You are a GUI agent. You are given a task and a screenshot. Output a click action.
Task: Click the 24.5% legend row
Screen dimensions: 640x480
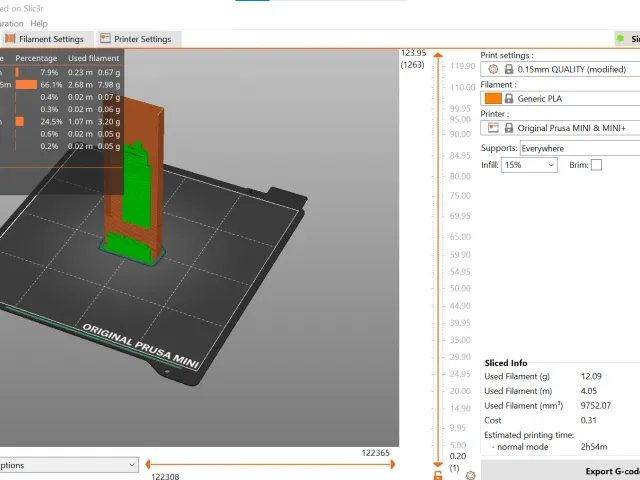click(60, 122)
